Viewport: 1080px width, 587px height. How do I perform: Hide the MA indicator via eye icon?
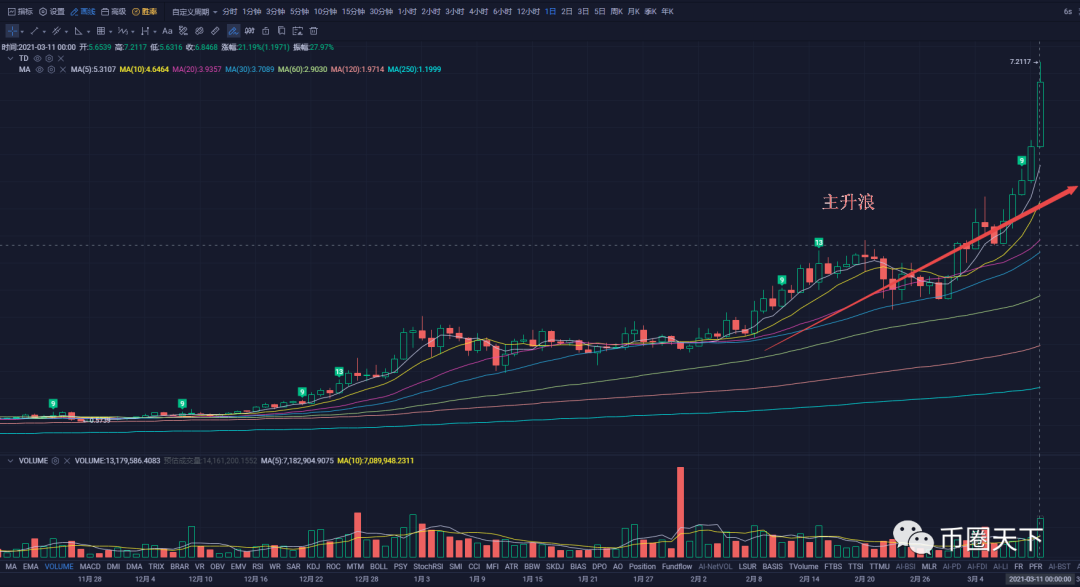click(37, 70)
